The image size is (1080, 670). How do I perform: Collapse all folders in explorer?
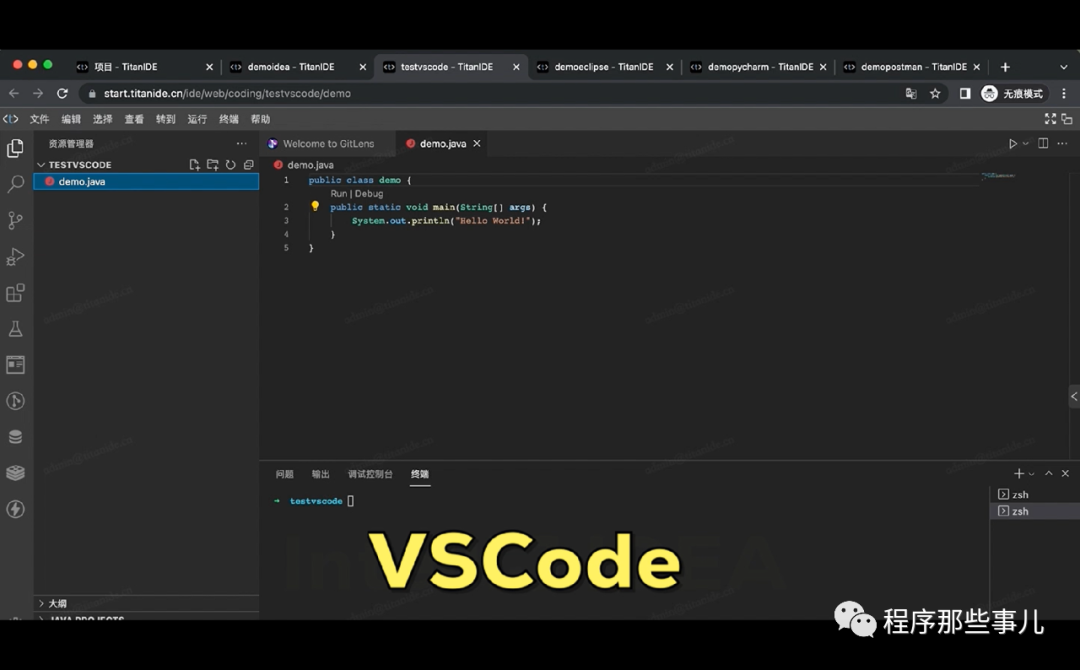tap(249, 165)
